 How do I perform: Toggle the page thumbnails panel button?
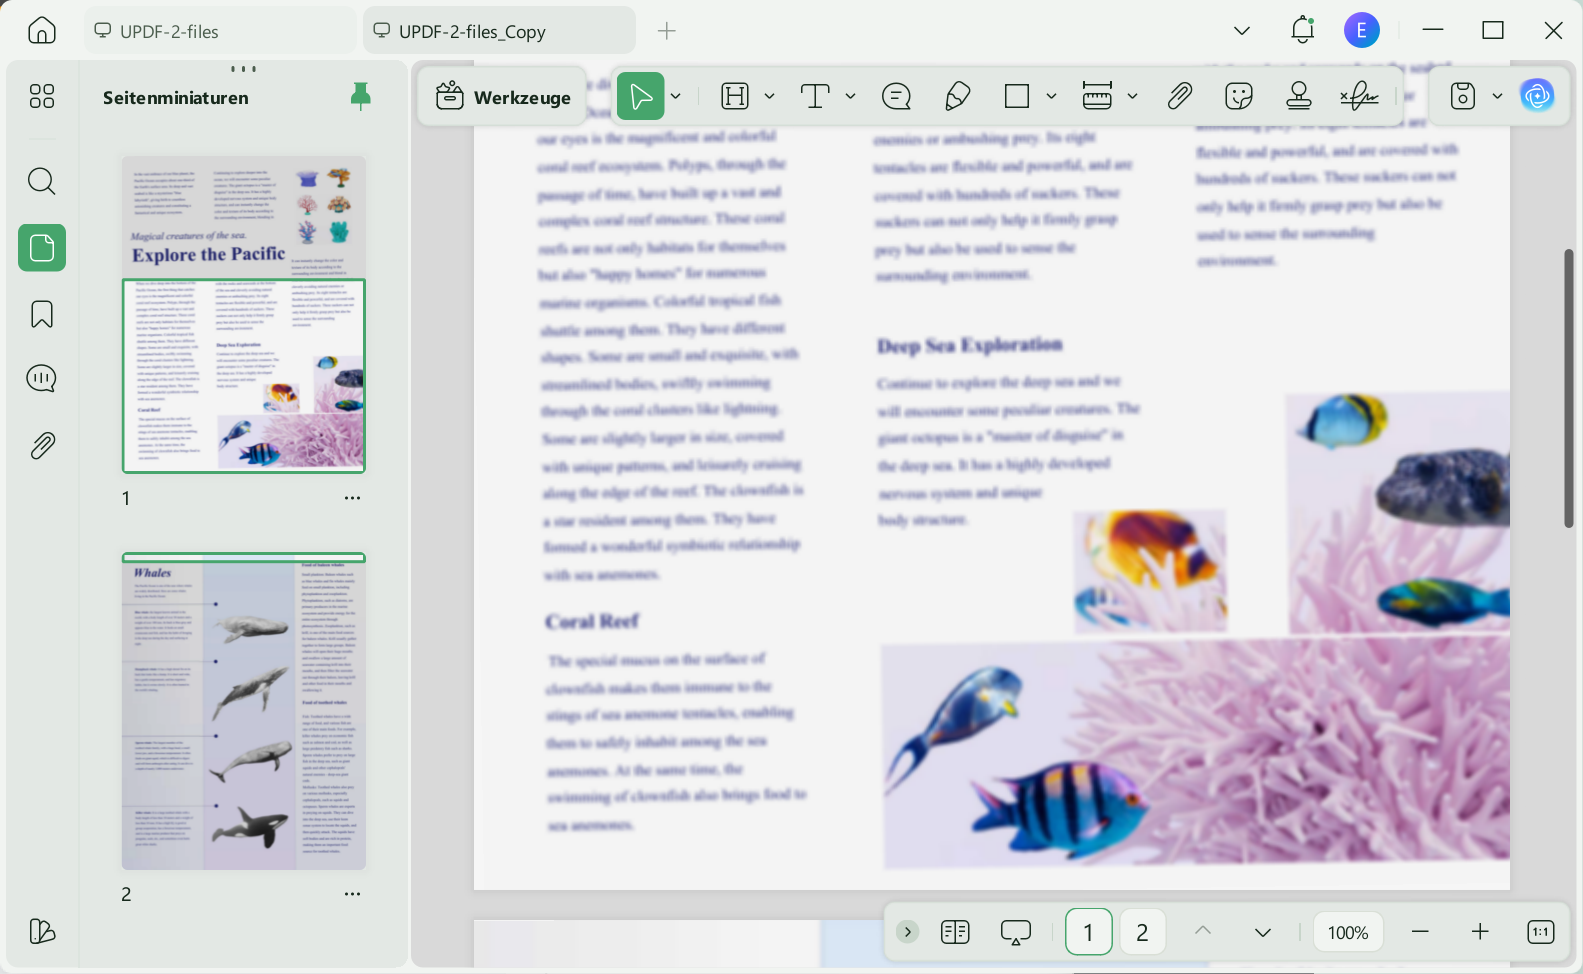point(42,247)
